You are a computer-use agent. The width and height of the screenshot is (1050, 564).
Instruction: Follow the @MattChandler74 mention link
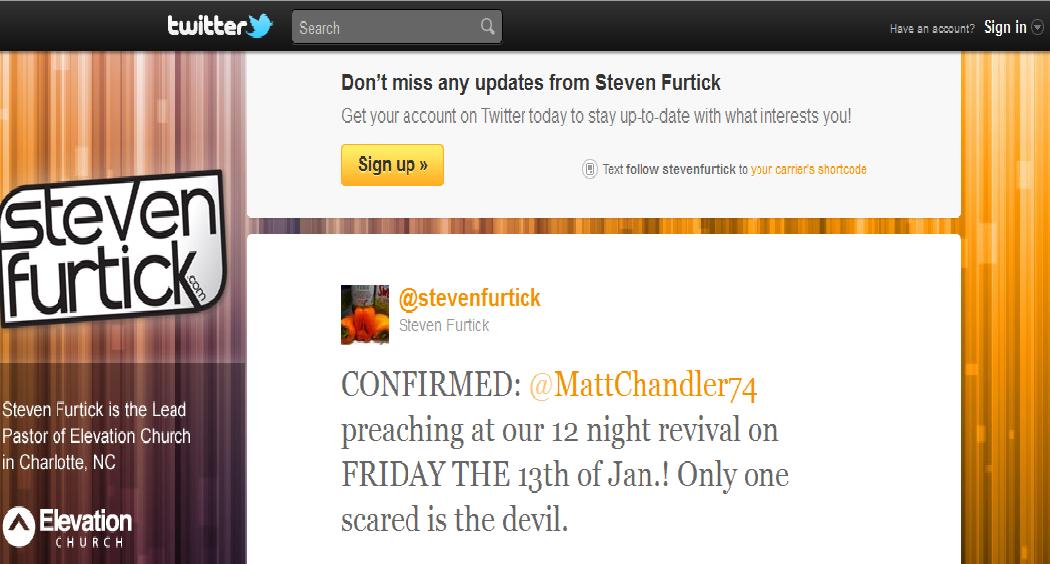coord(643,386)
